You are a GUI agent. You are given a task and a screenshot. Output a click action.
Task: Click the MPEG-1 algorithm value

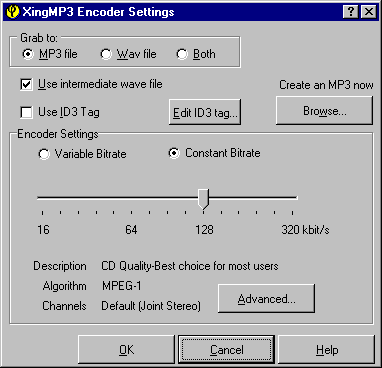(x=122, y=286)
